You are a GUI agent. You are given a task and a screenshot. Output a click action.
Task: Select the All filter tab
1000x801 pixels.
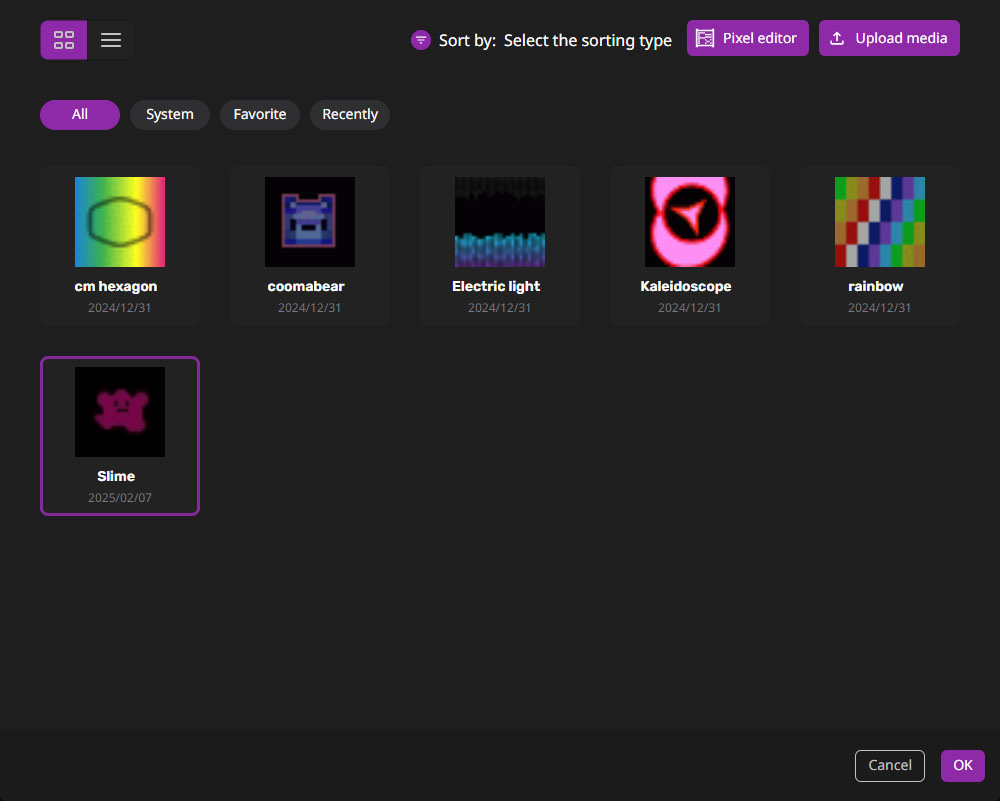point(80,115)
